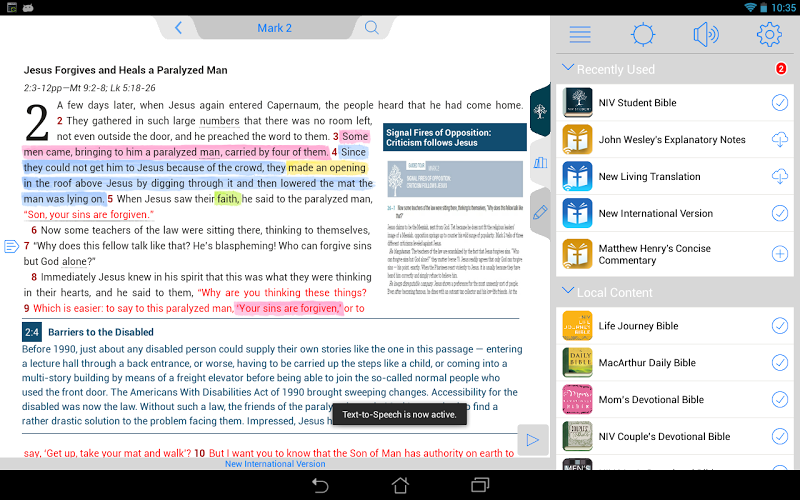Screen dimensions: 800x500
Task: Start playback with the play arrow button
Action: [533, 440]
